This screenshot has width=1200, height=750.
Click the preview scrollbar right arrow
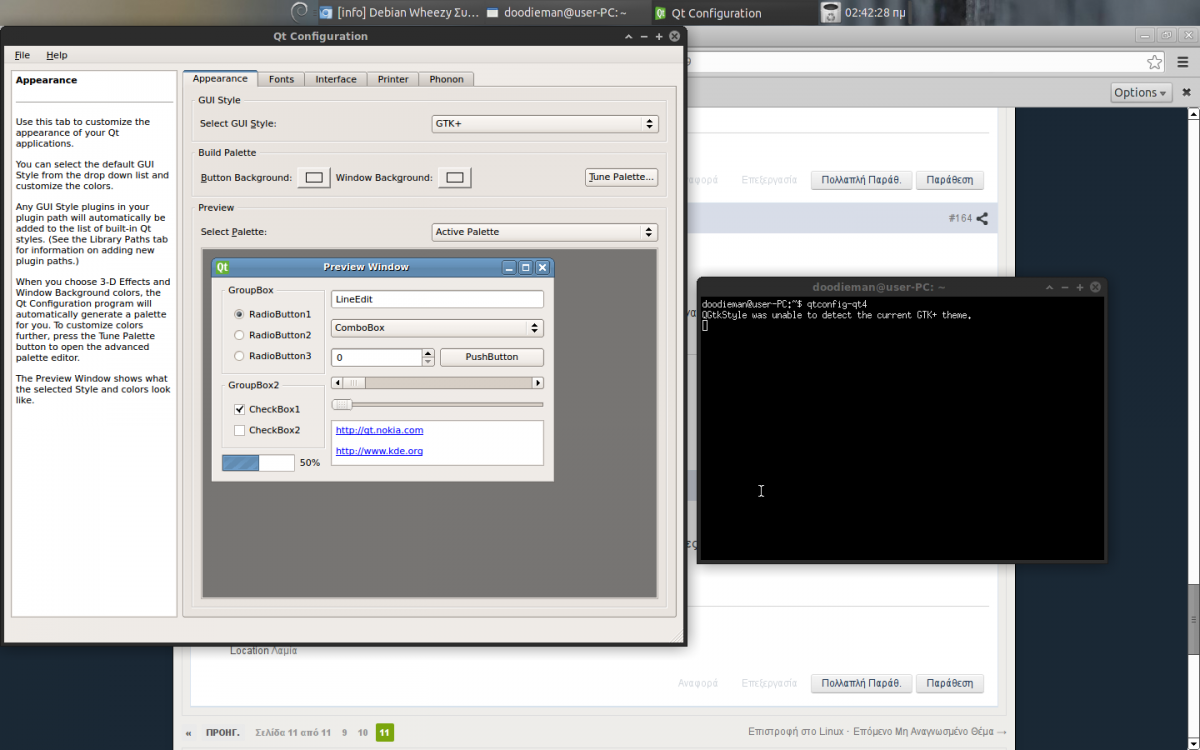coord(538,383)
